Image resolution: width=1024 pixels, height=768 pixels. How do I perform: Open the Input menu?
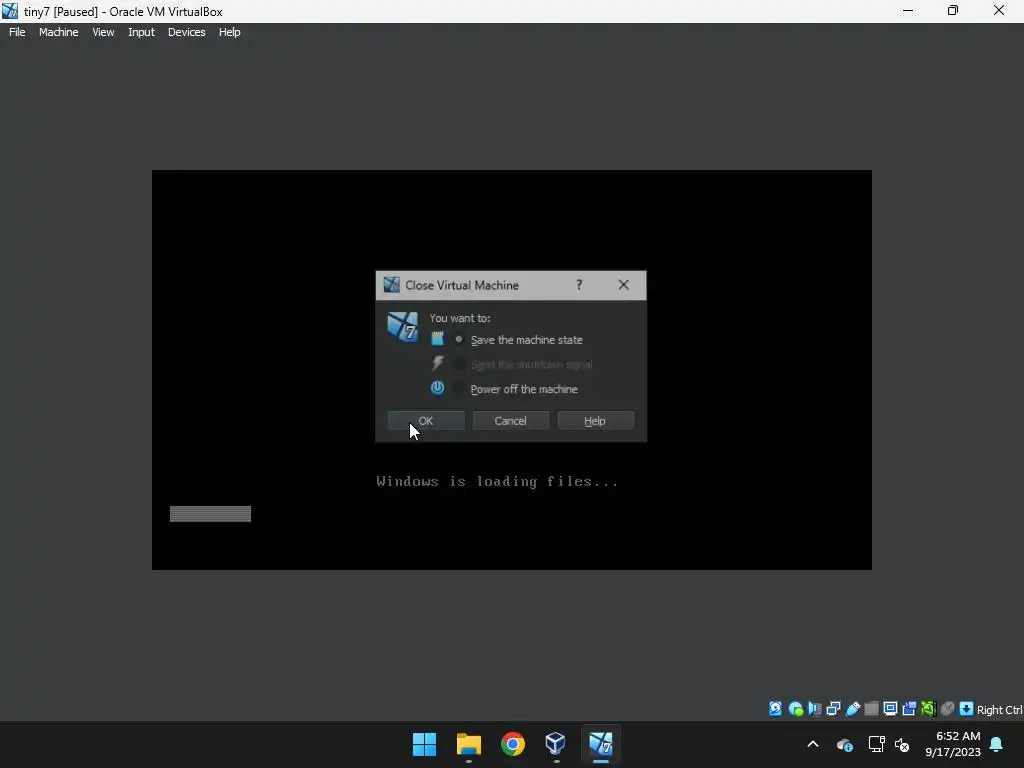[141, 32]
